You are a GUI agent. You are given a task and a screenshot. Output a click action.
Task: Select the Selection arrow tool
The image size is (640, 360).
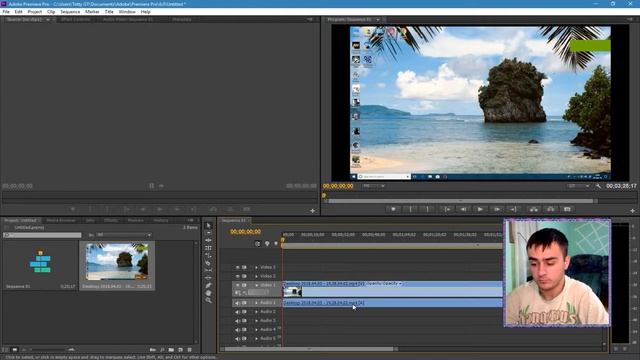click(x=208, y=225)
